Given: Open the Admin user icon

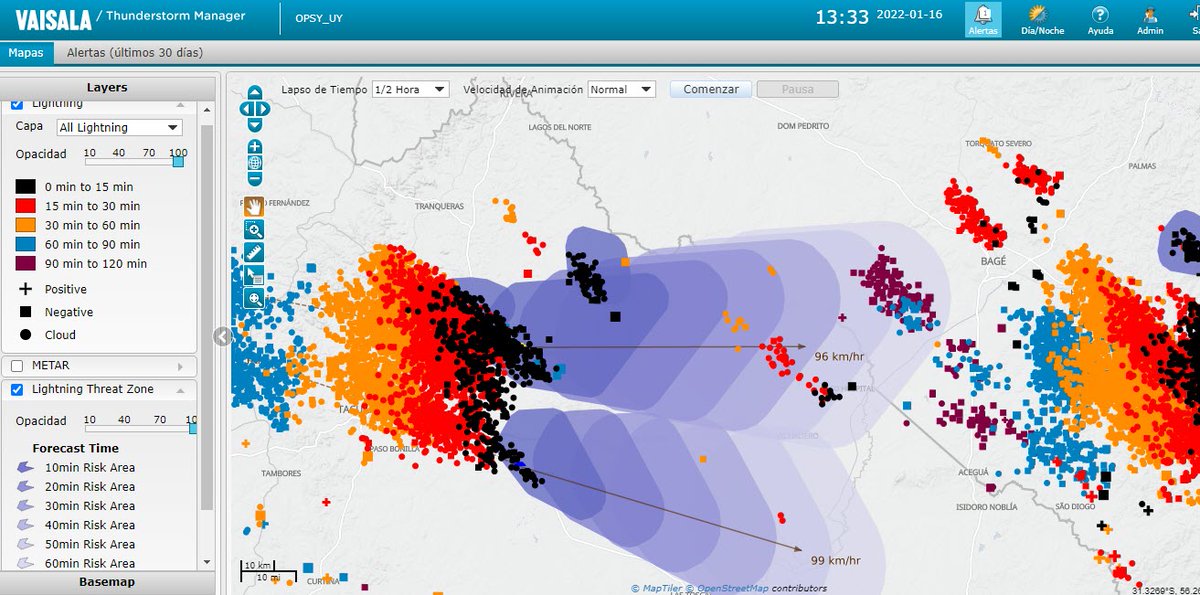Looking at the screenshot, I should (x=1150, y=19).
